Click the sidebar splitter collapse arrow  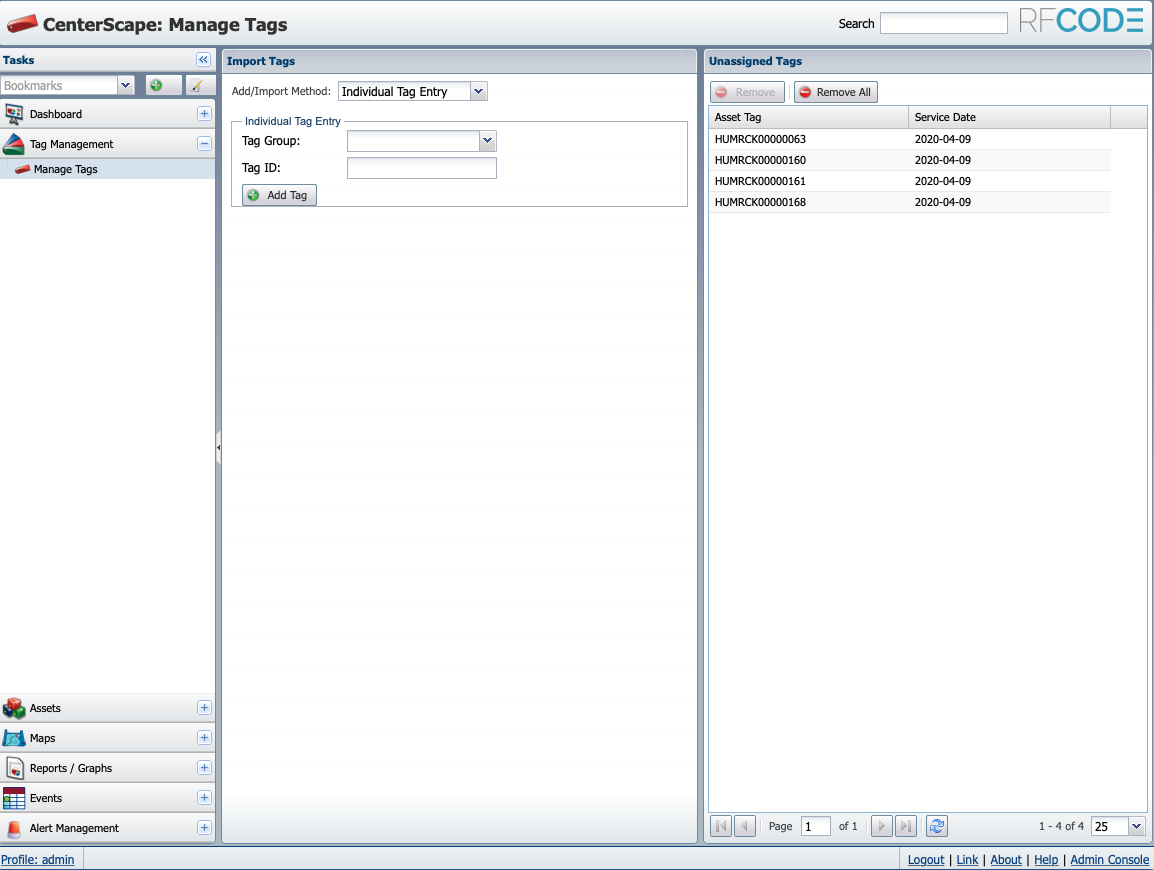(x=219, y=448)
